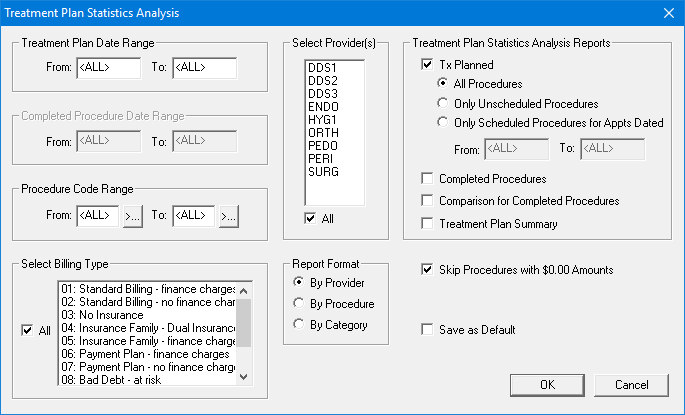The image size is (685, 415).
Task: Click Treatment Plan Date Range To field
Action: (204, 67)
